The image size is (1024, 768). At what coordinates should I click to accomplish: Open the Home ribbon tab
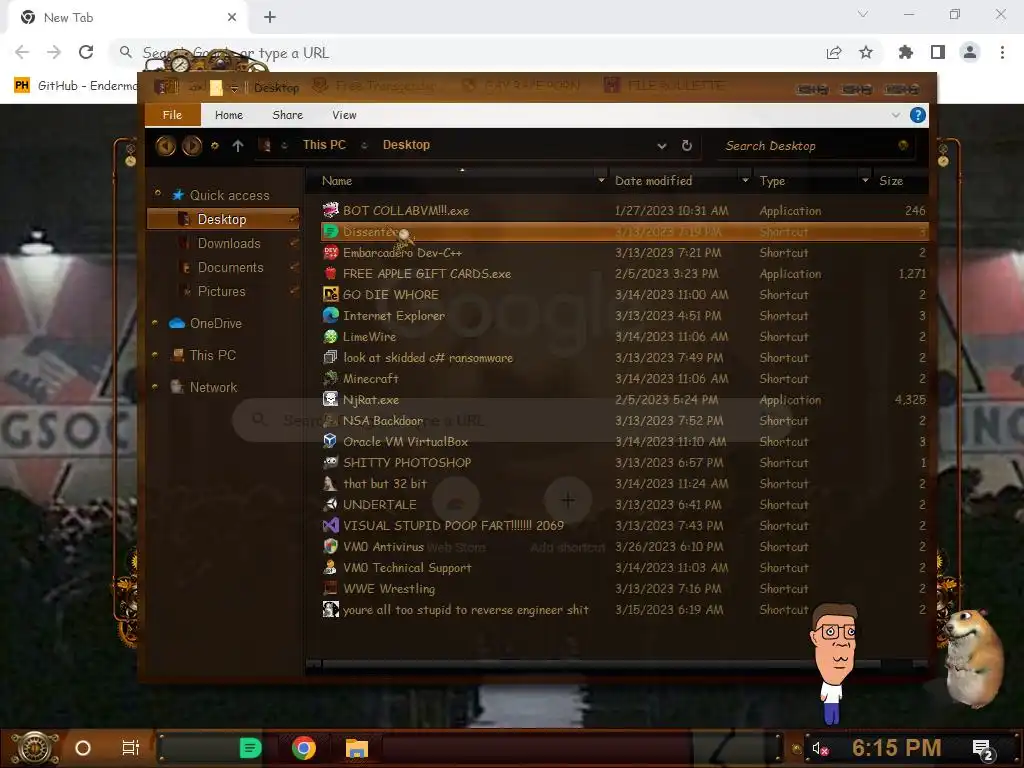pyautogui.click(x=229, y=115)
